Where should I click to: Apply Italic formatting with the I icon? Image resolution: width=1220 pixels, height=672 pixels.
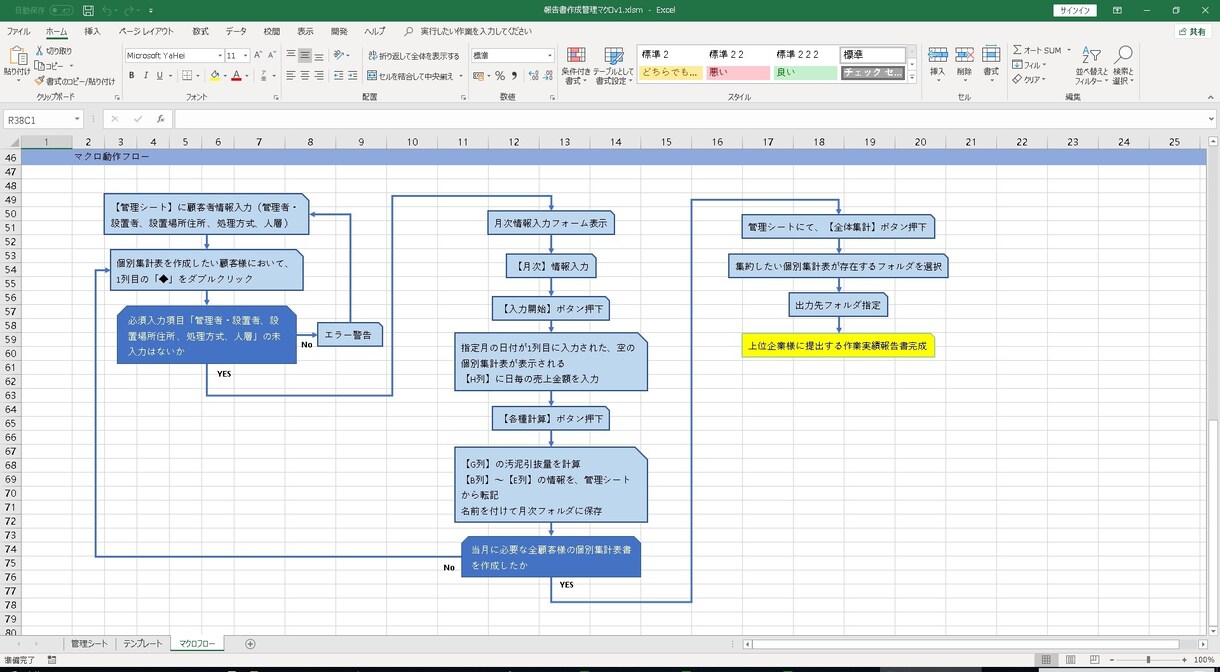(145, 75)
